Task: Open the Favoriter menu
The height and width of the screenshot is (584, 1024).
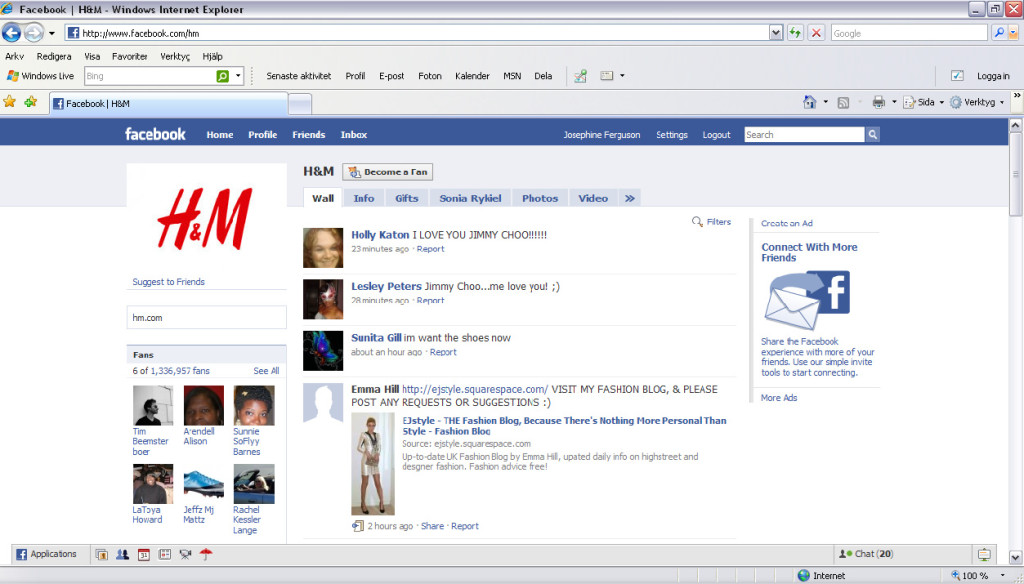Action: 130,56
